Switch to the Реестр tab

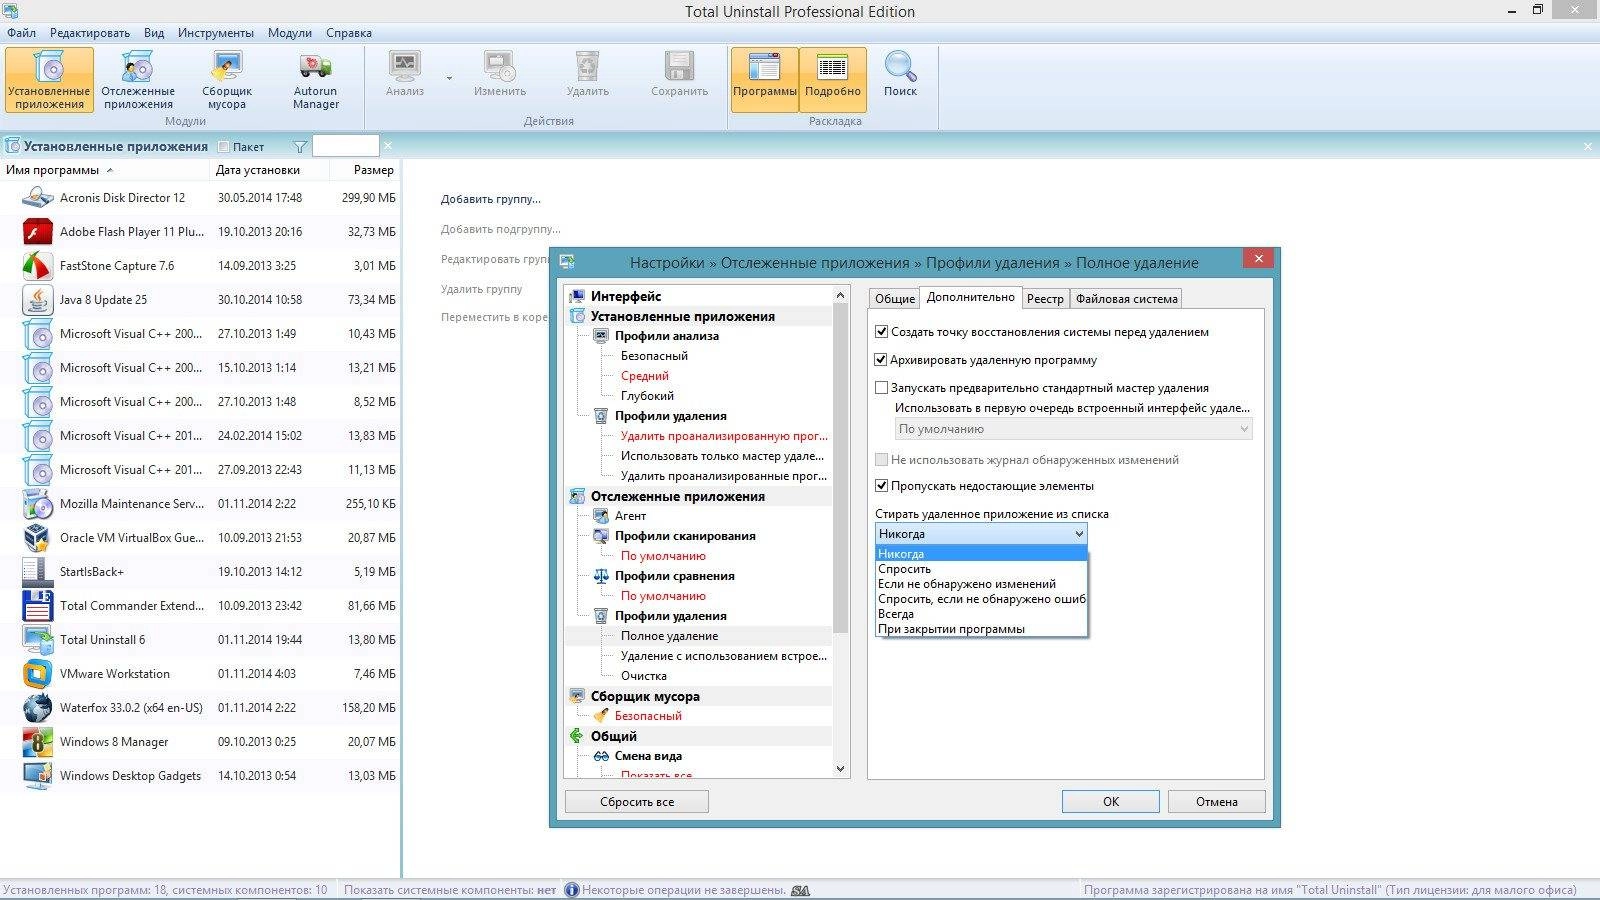(x=1045, y=299)
